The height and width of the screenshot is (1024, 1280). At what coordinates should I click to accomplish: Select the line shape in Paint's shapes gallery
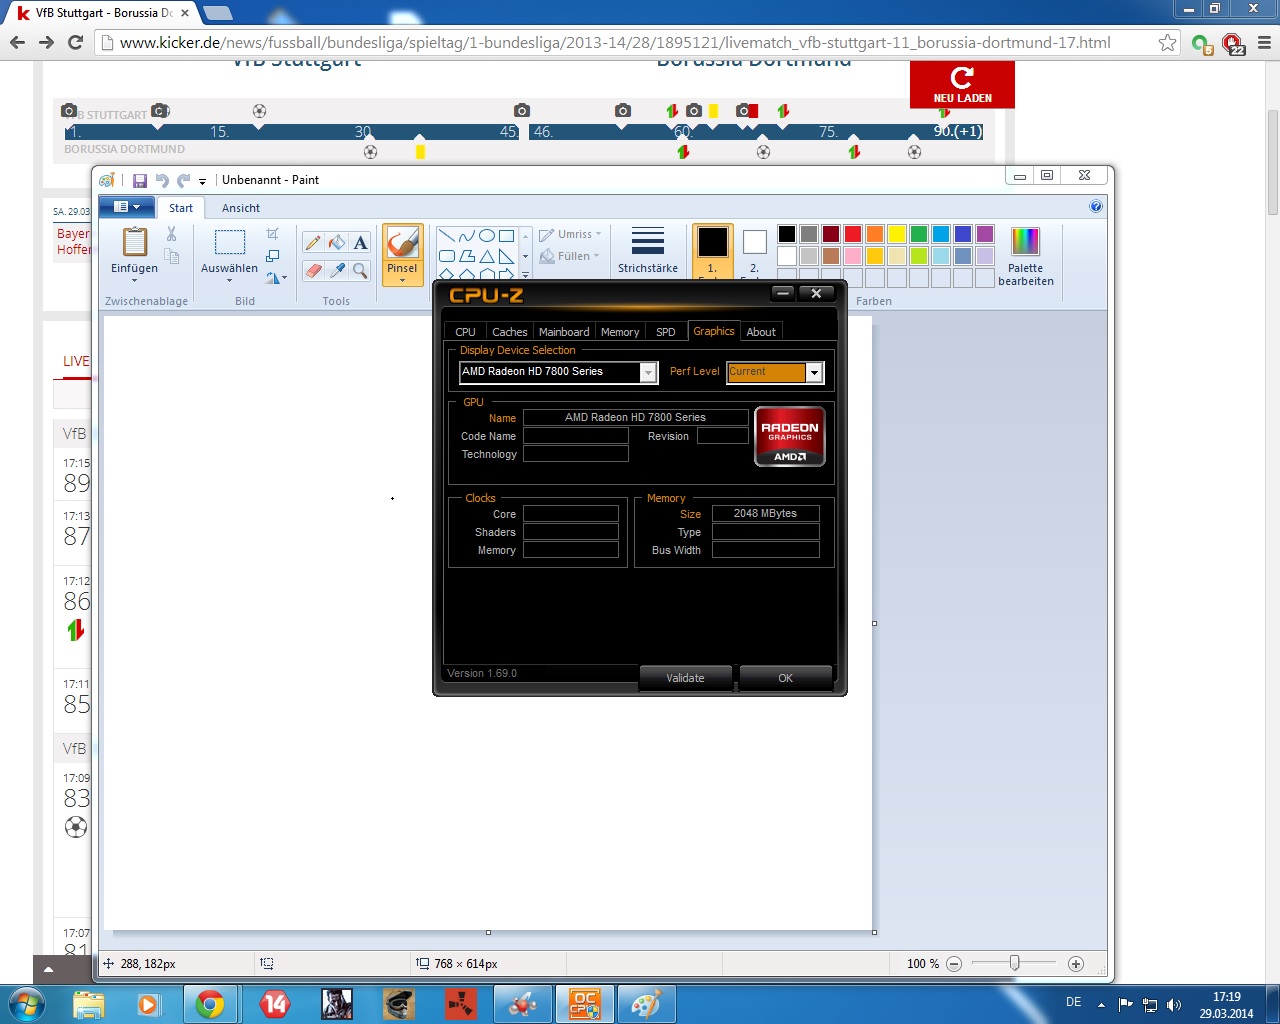pyautogui.click(x=447, y=236)
